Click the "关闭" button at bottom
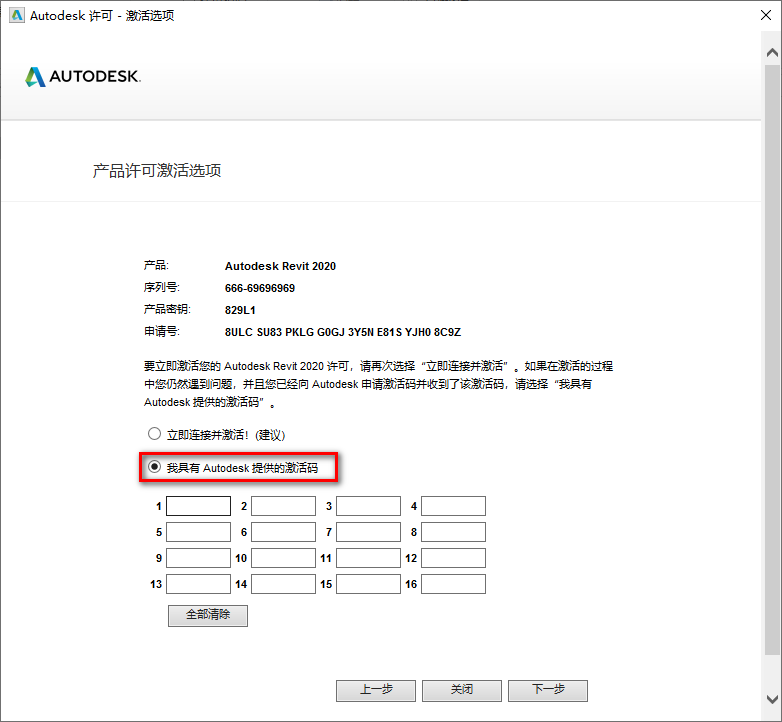This screenshot has width=782, height=722. [x=461, y=690]
